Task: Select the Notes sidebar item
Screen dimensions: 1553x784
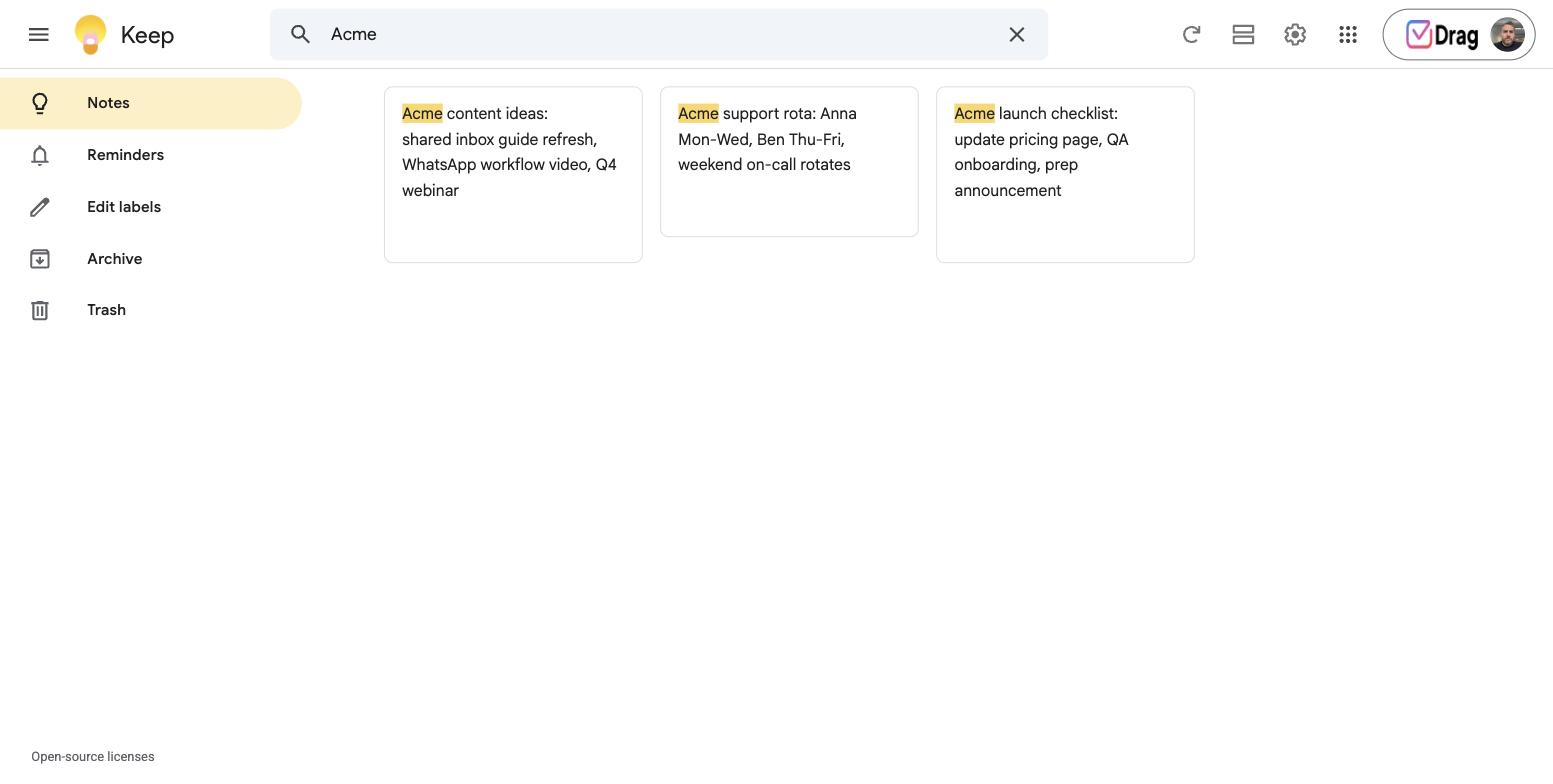Action: click(151, 103)
